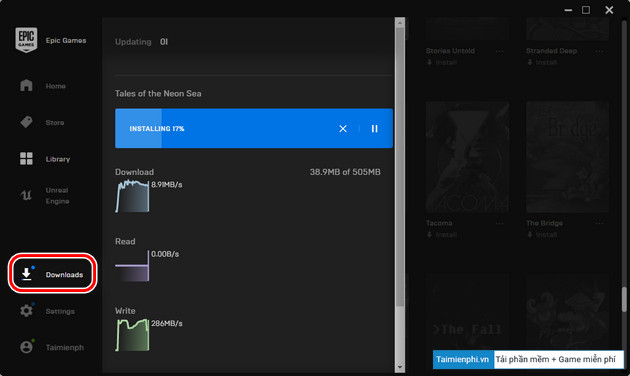Select Library in the sidebar

(57, 159)
